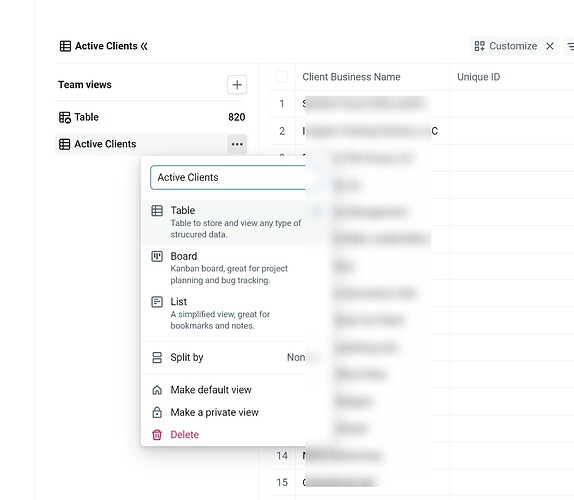Open the Split by dropdown

(x=224, y=357)
